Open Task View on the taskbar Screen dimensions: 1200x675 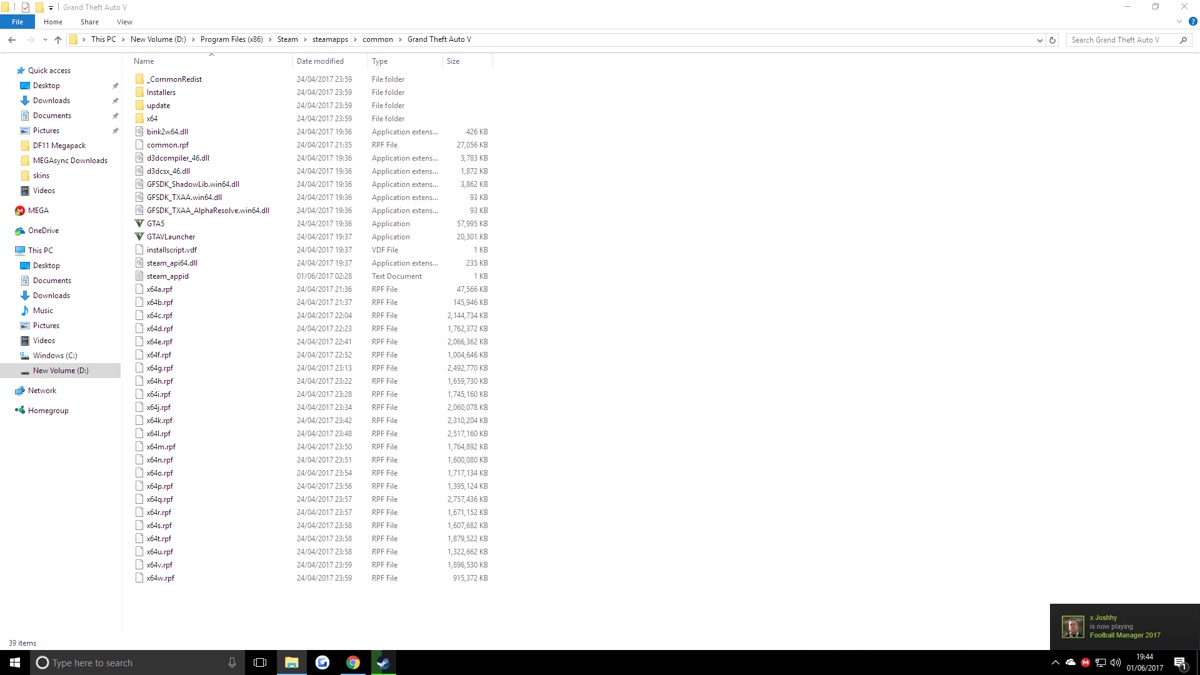click(260, 662)
